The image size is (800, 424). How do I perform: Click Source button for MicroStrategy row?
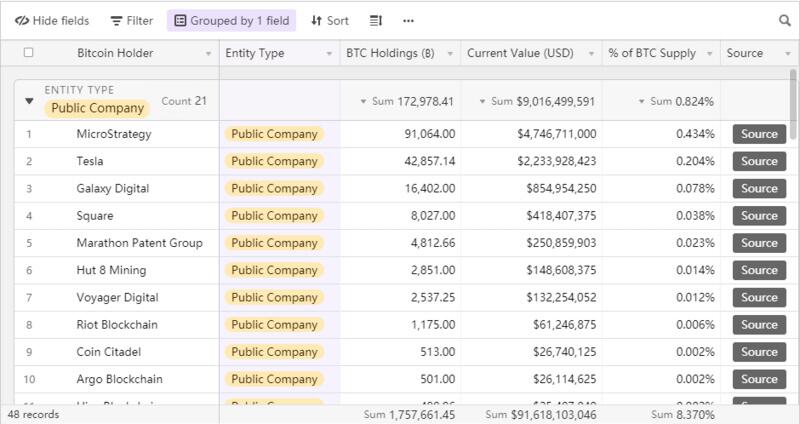(759, 134)
